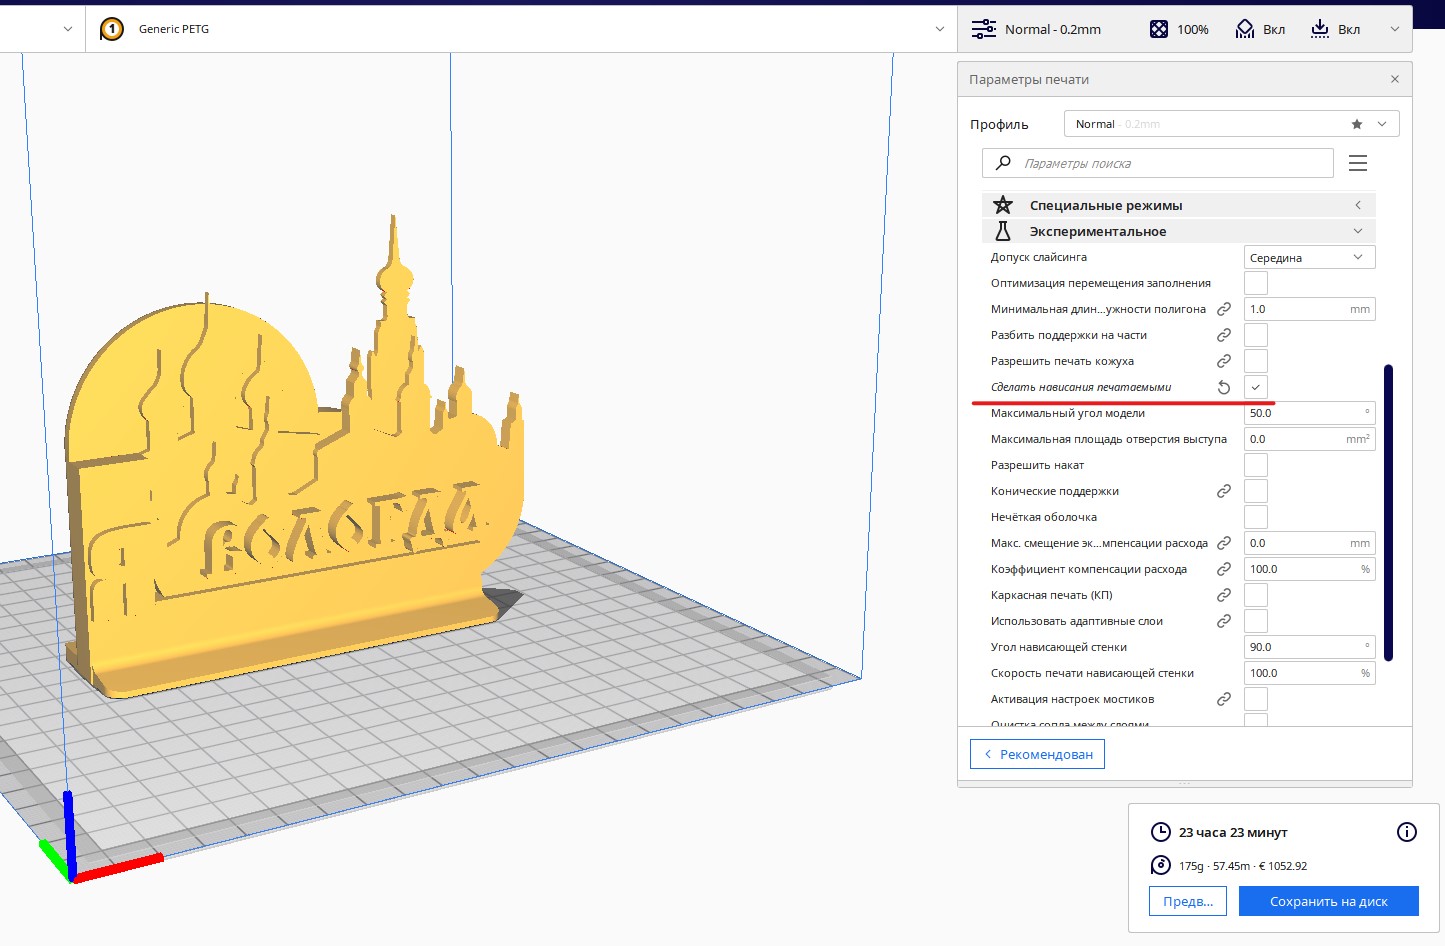1445x946 pixels.
Task: Click the link icon beside Разбить поддержки на части
Action: tap(1223, 335)
